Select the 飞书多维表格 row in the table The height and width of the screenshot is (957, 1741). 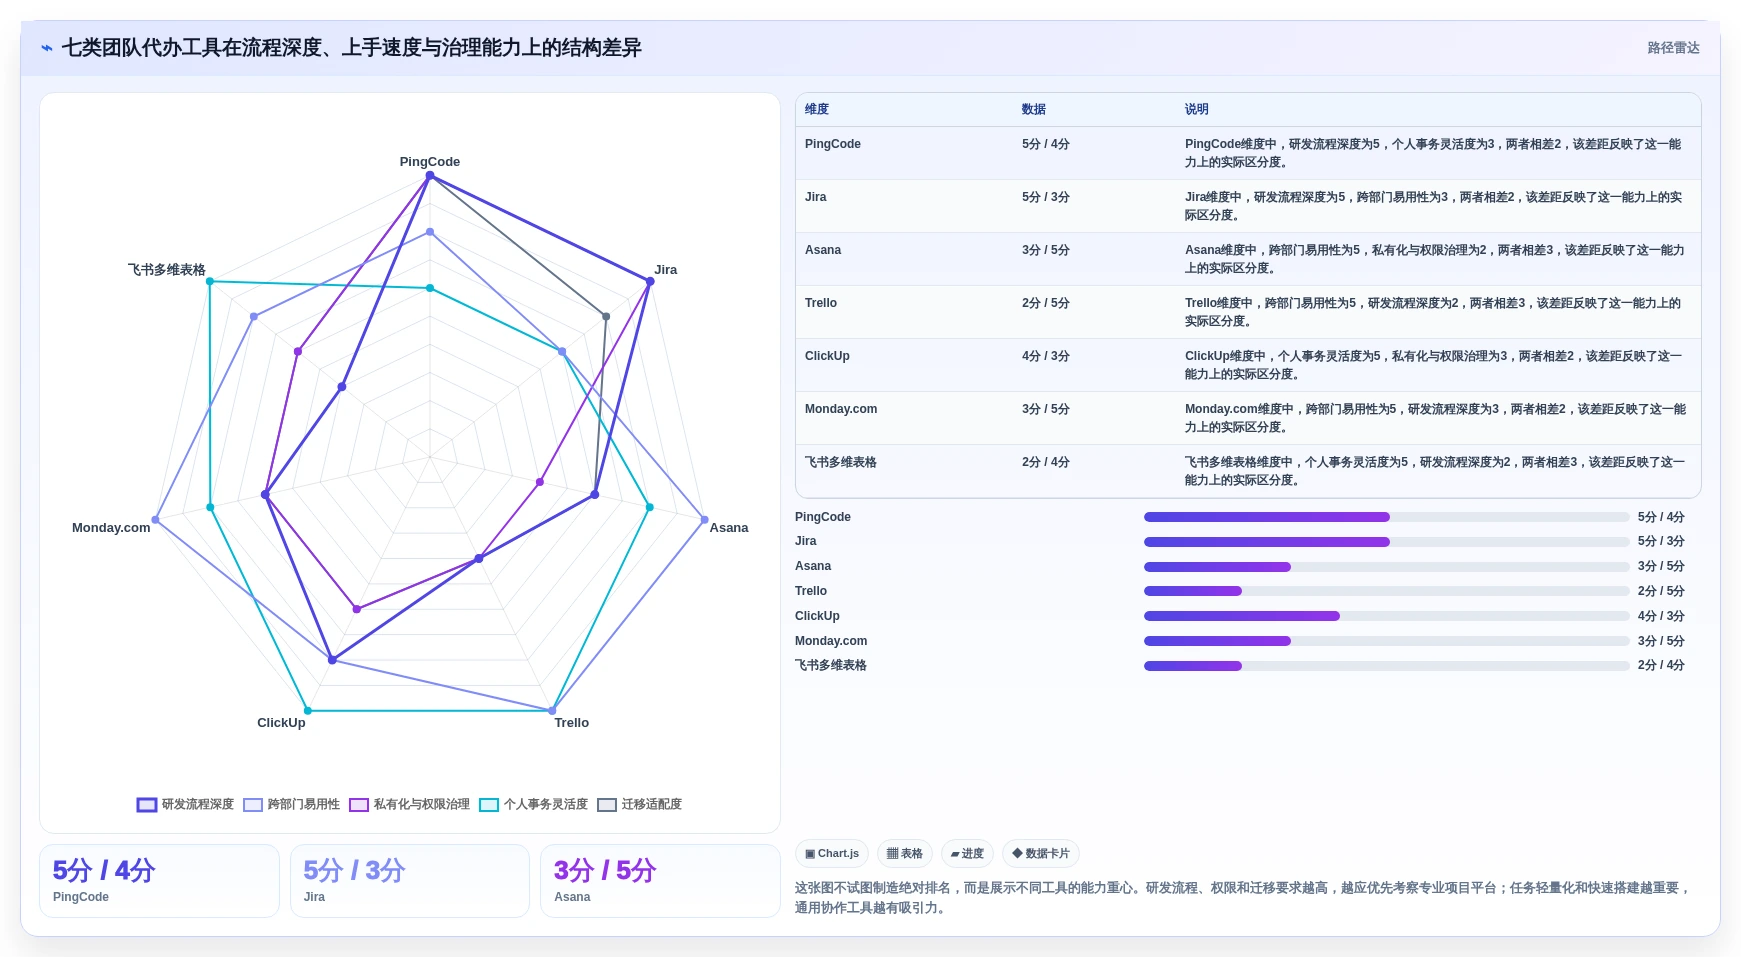pyautogui.click(x=1248, y=471)
